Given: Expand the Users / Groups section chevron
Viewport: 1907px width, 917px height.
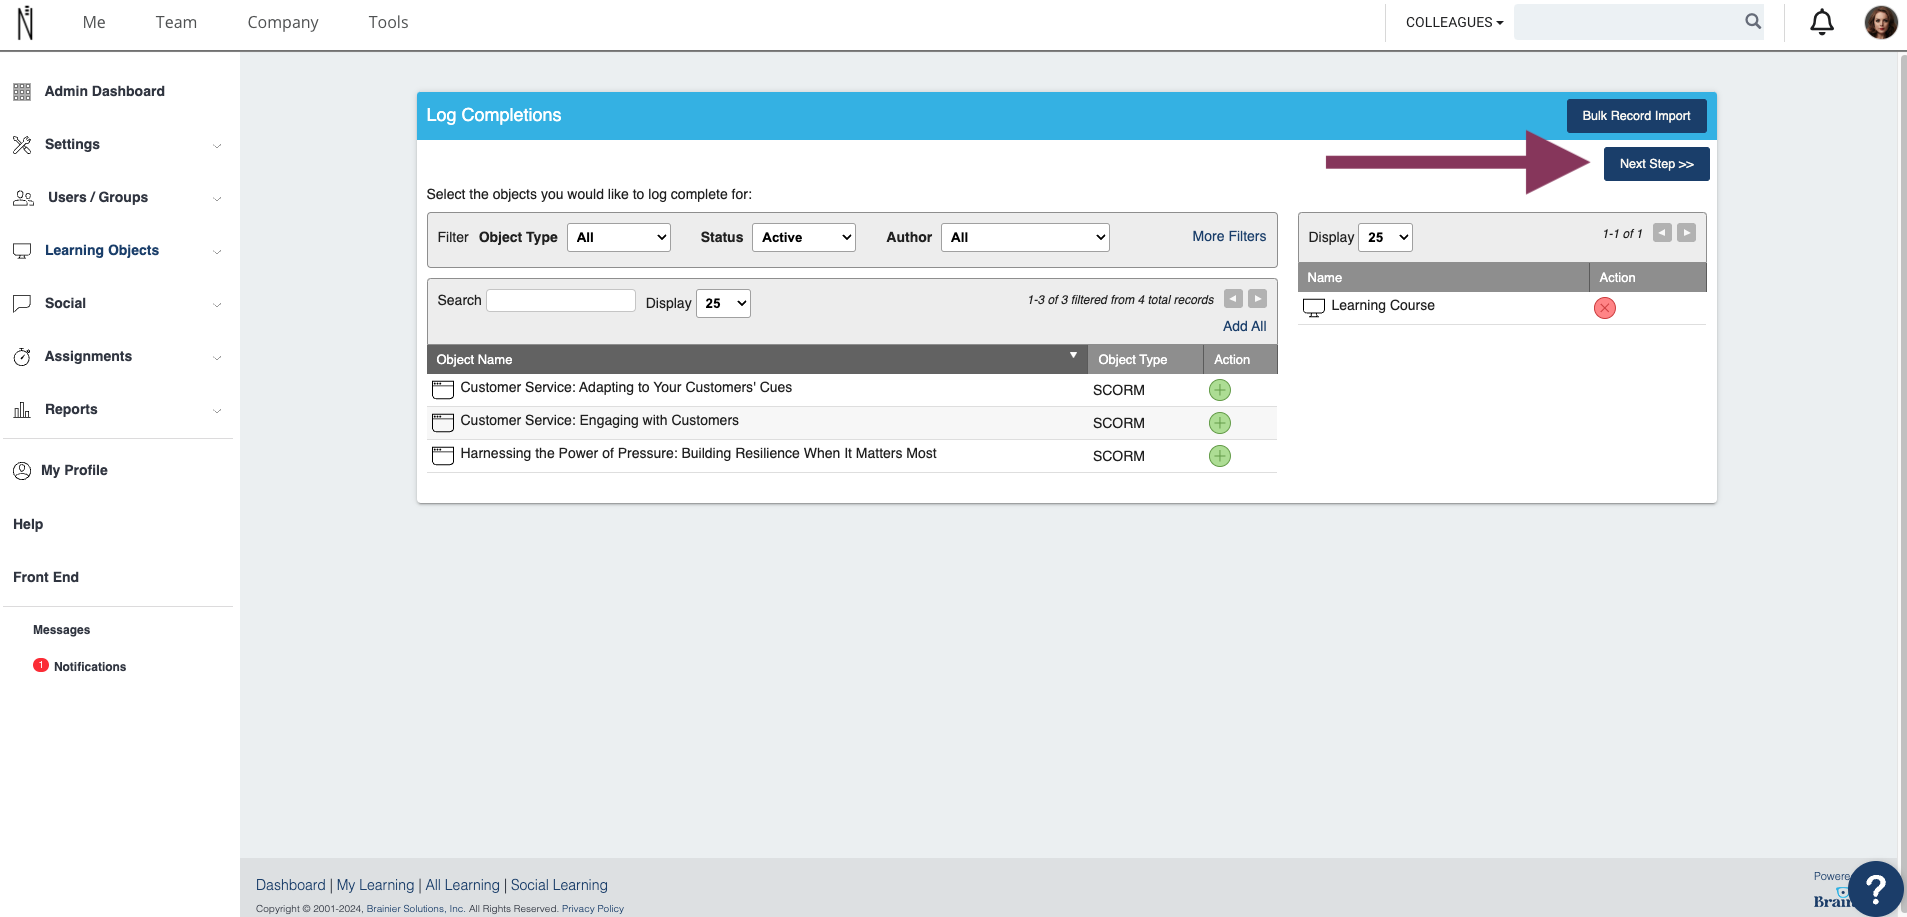Looking at the screenshot, I should [217, 199].
